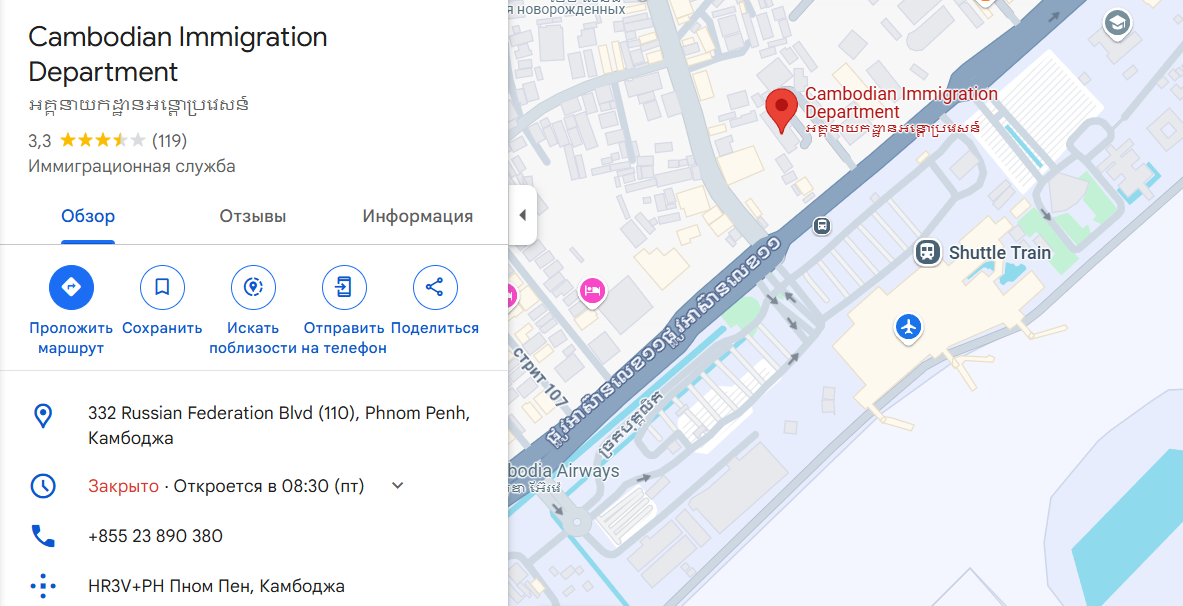Click the Отправить на телефон icon
The height and width of the screenshot is (606, 1183).
point(344,288)
